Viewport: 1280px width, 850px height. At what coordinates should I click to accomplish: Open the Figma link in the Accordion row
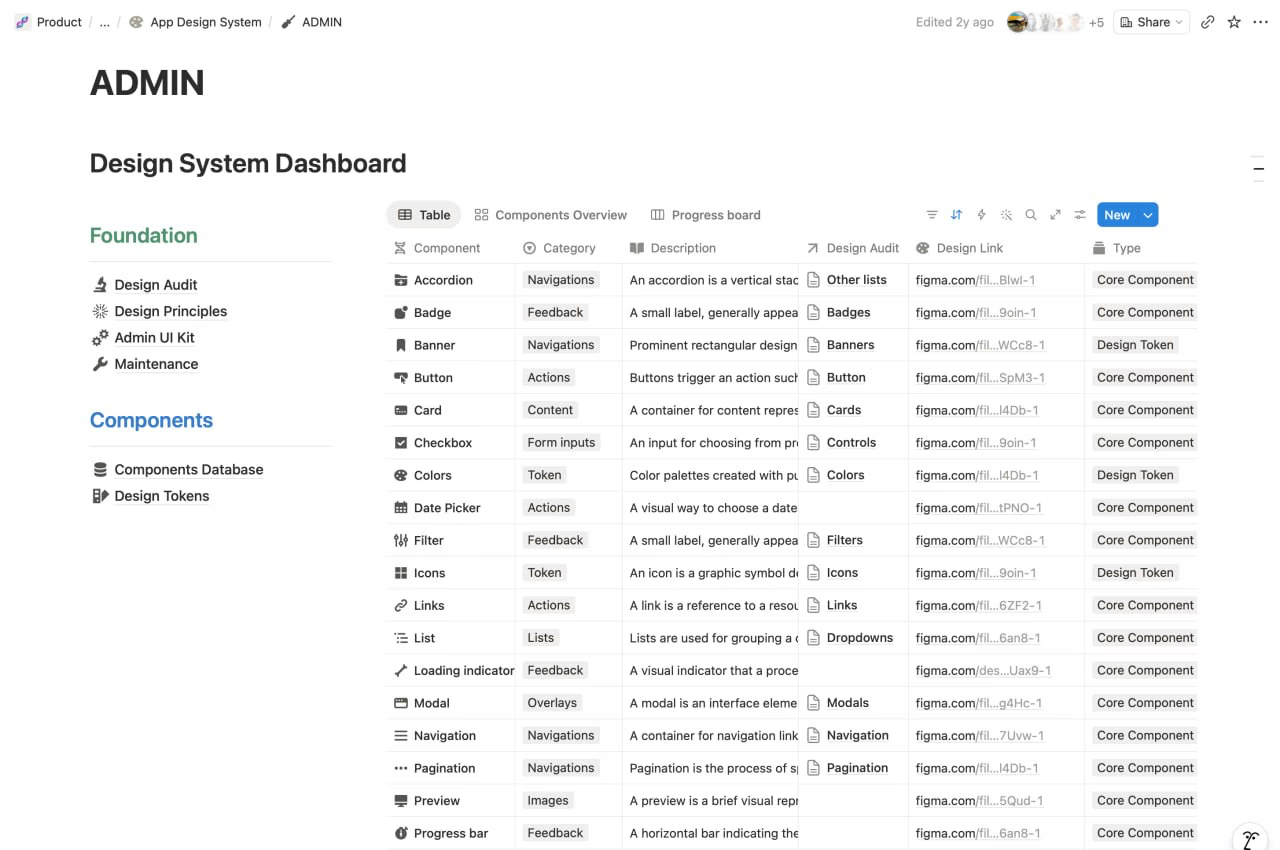[x=975, y=280]
